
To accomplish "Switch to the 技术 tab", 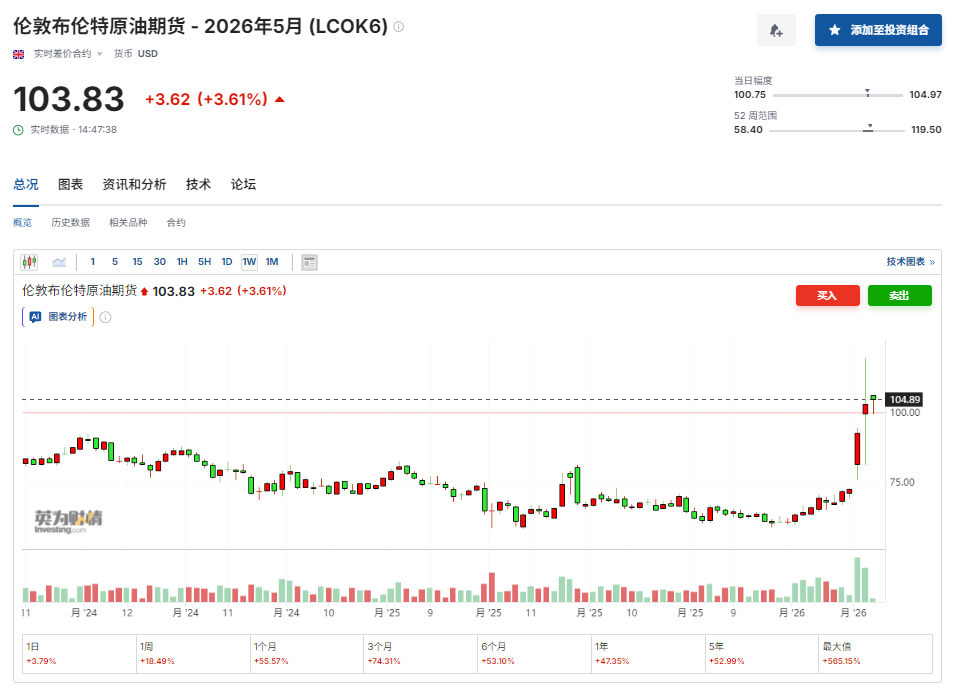I will coord(197,185).
